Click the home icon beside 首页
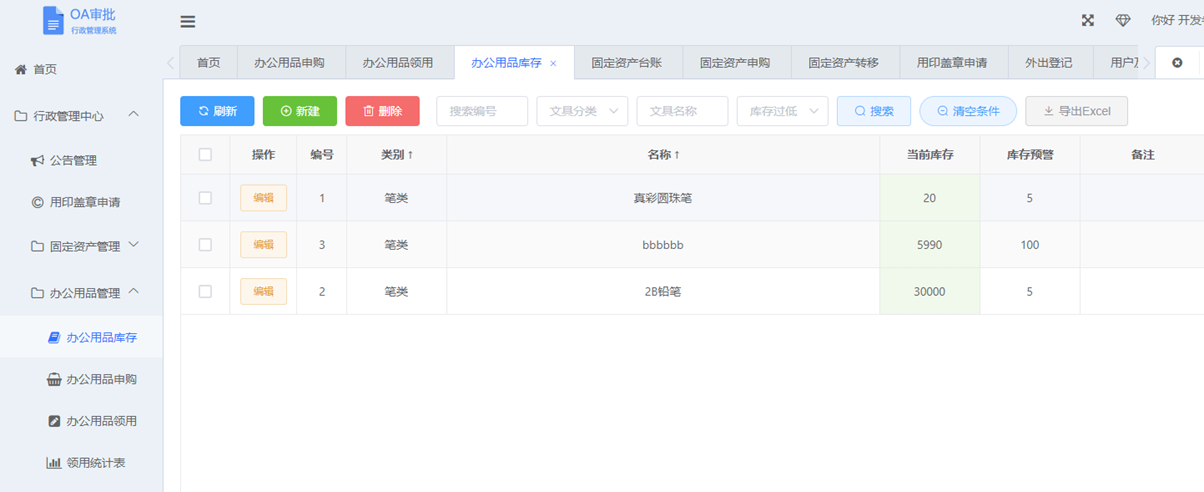The height and width of the screenshot is (492, 1204). (x=21, y=69)
